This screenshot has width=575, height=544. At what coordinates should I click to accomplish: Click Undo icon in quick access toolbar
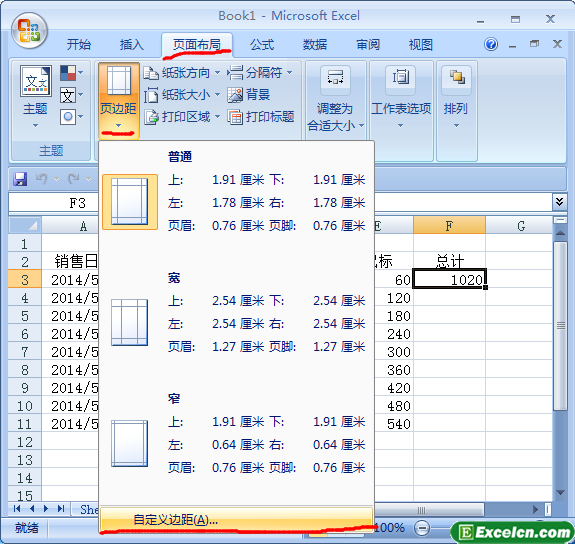(x=42, y=179)
